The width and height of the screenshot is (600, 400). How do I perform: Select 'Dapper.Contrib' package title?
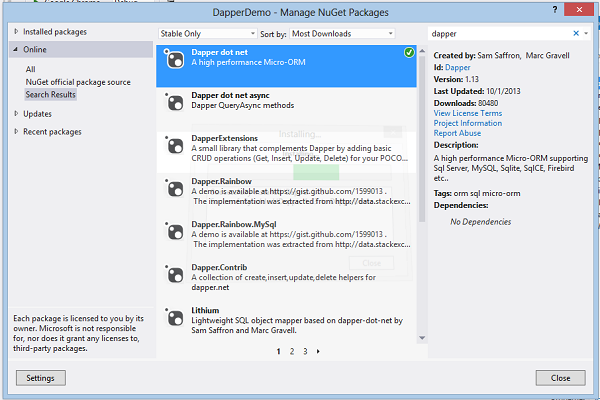pos(219,267)
